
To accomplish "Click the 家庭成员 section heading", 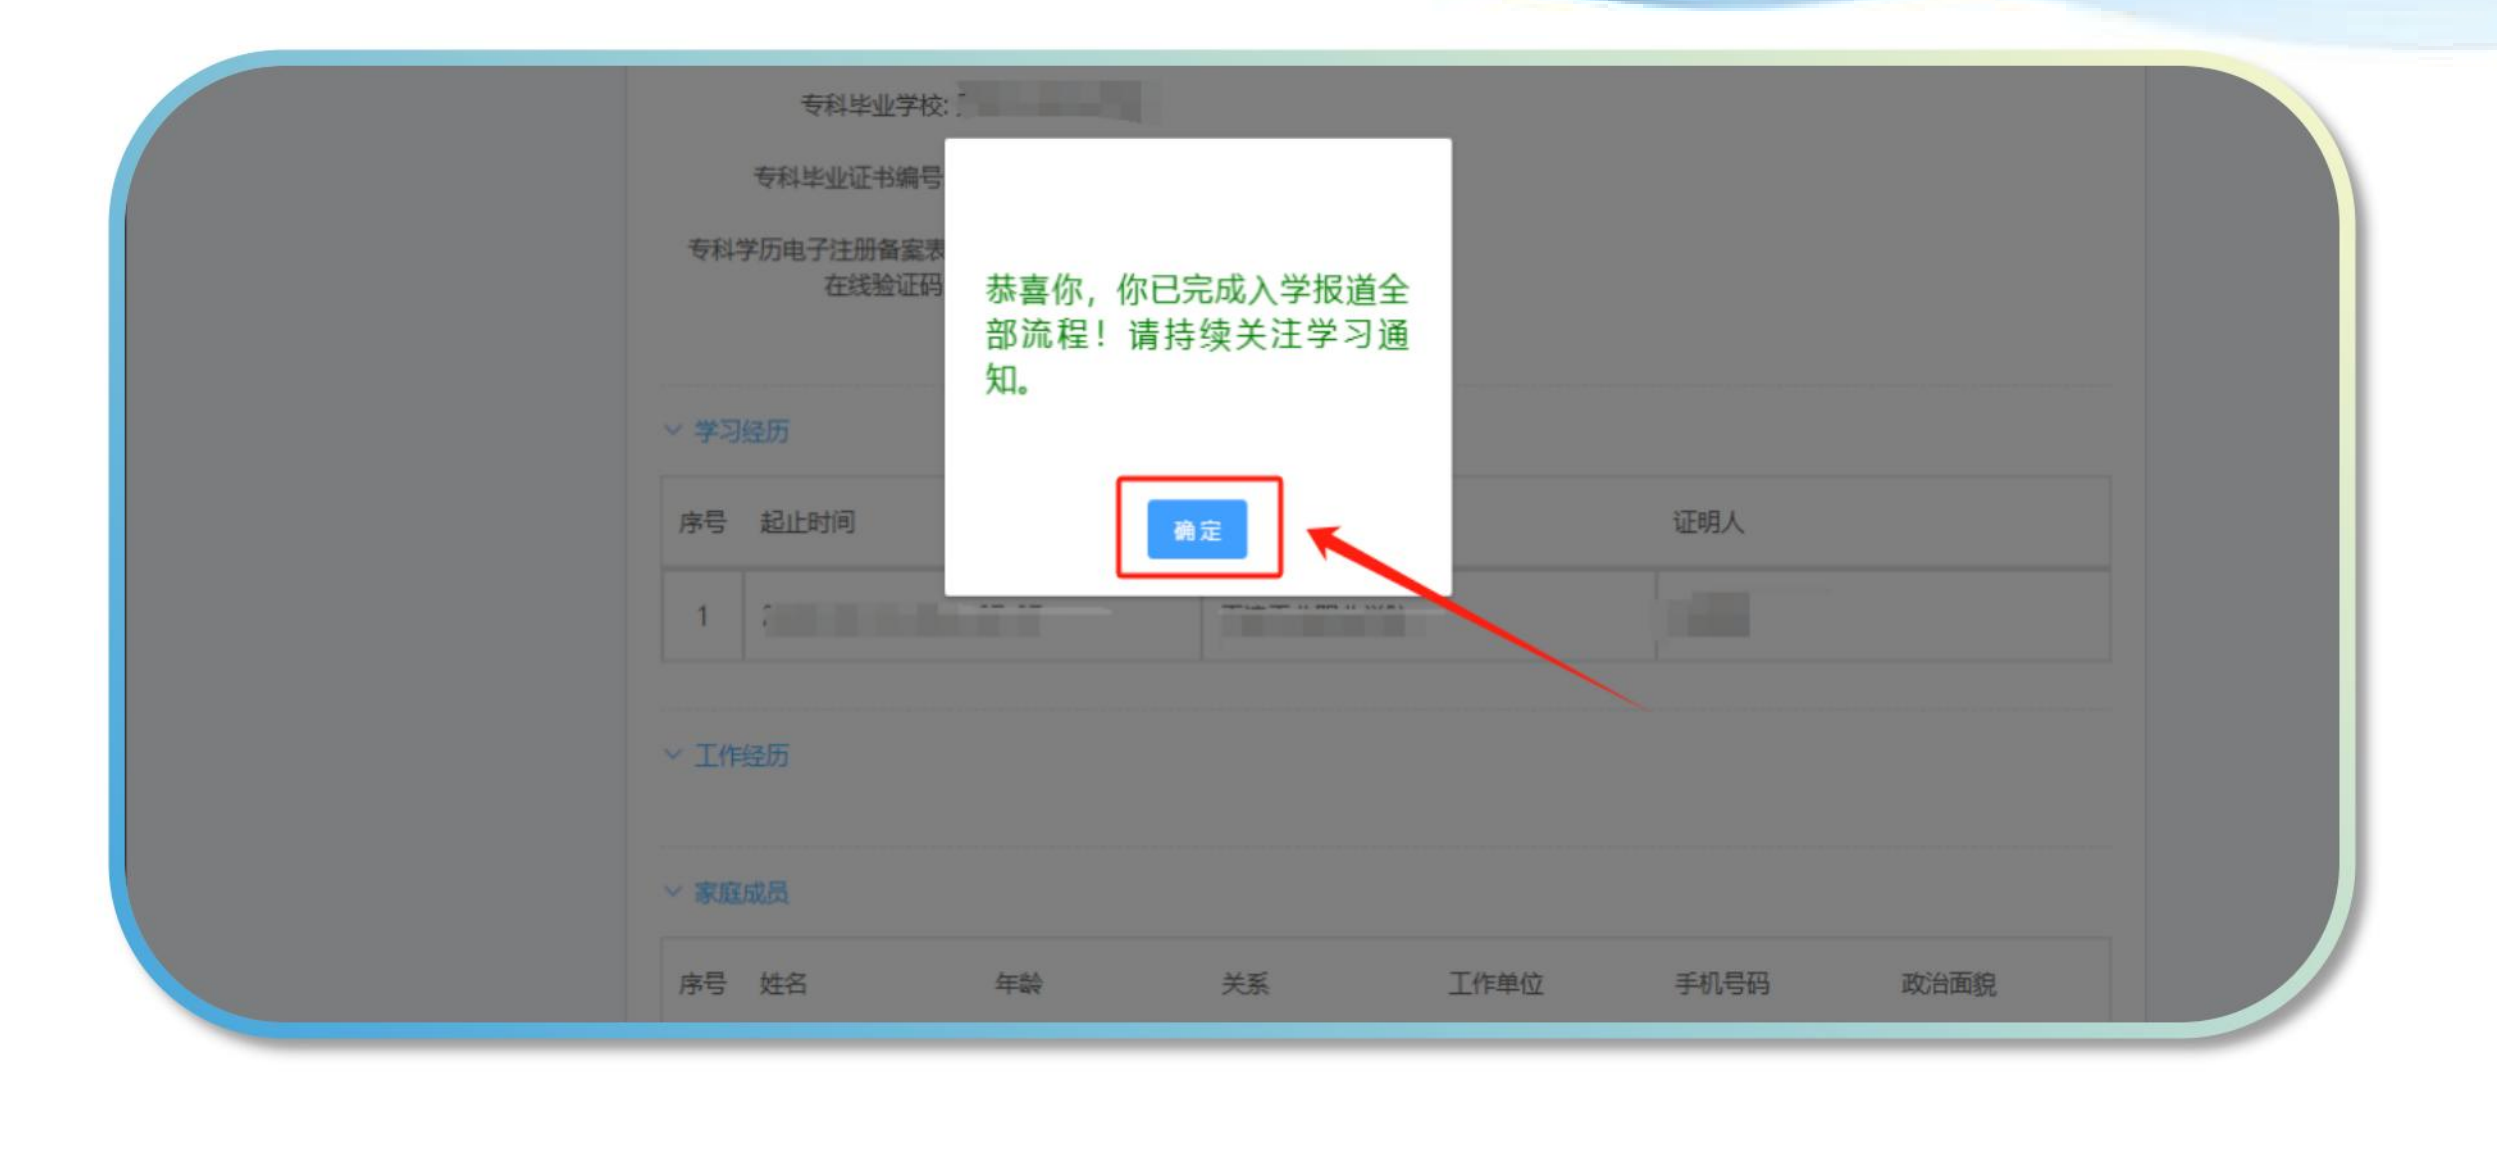I will (741, 892).
